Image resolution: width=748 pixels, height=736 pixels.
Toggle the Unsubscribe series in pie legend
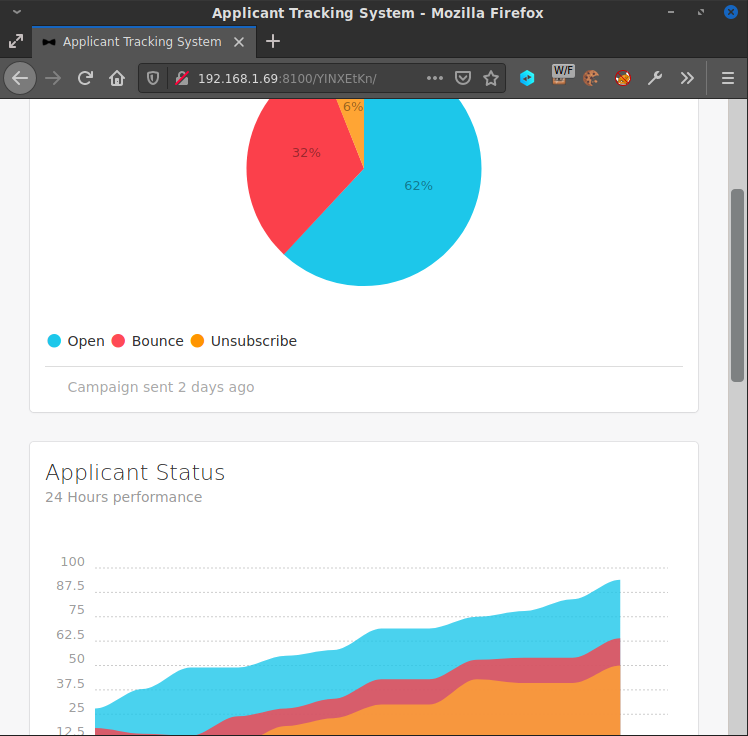(243, 341)
